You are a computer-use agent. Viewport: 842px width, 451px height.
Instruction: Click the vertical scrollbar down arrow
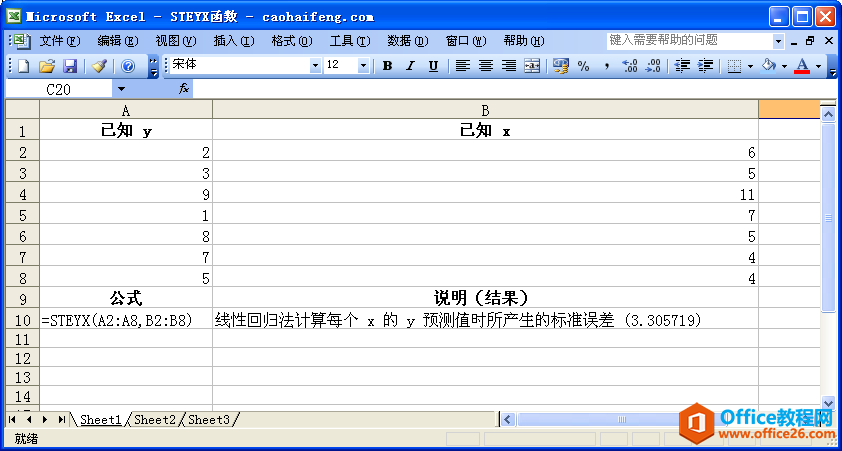(x=829, y=403)
